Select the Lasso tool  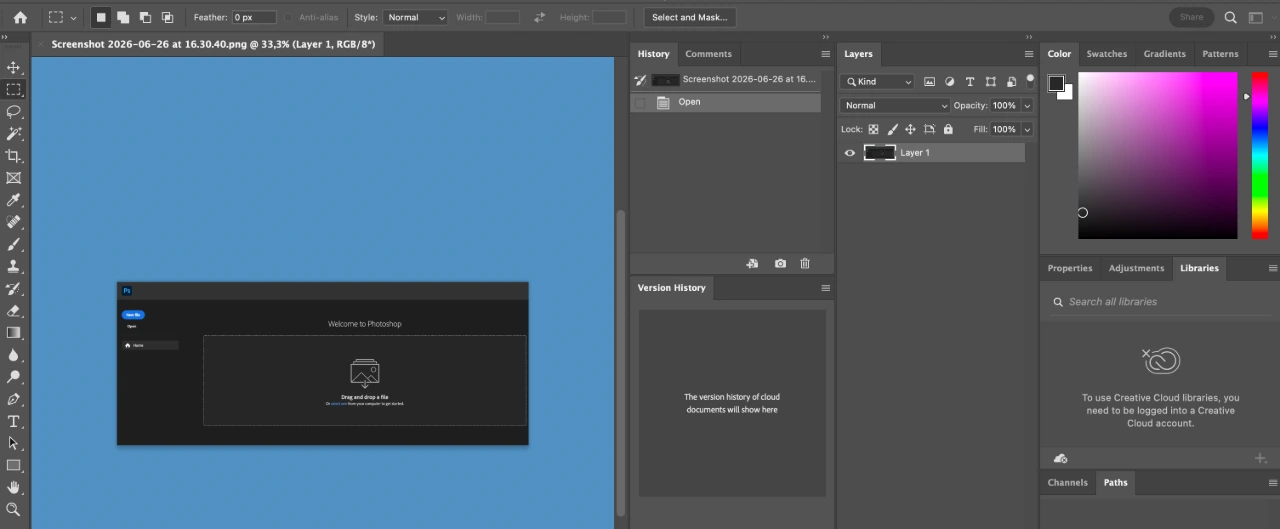tap(14, 111)
